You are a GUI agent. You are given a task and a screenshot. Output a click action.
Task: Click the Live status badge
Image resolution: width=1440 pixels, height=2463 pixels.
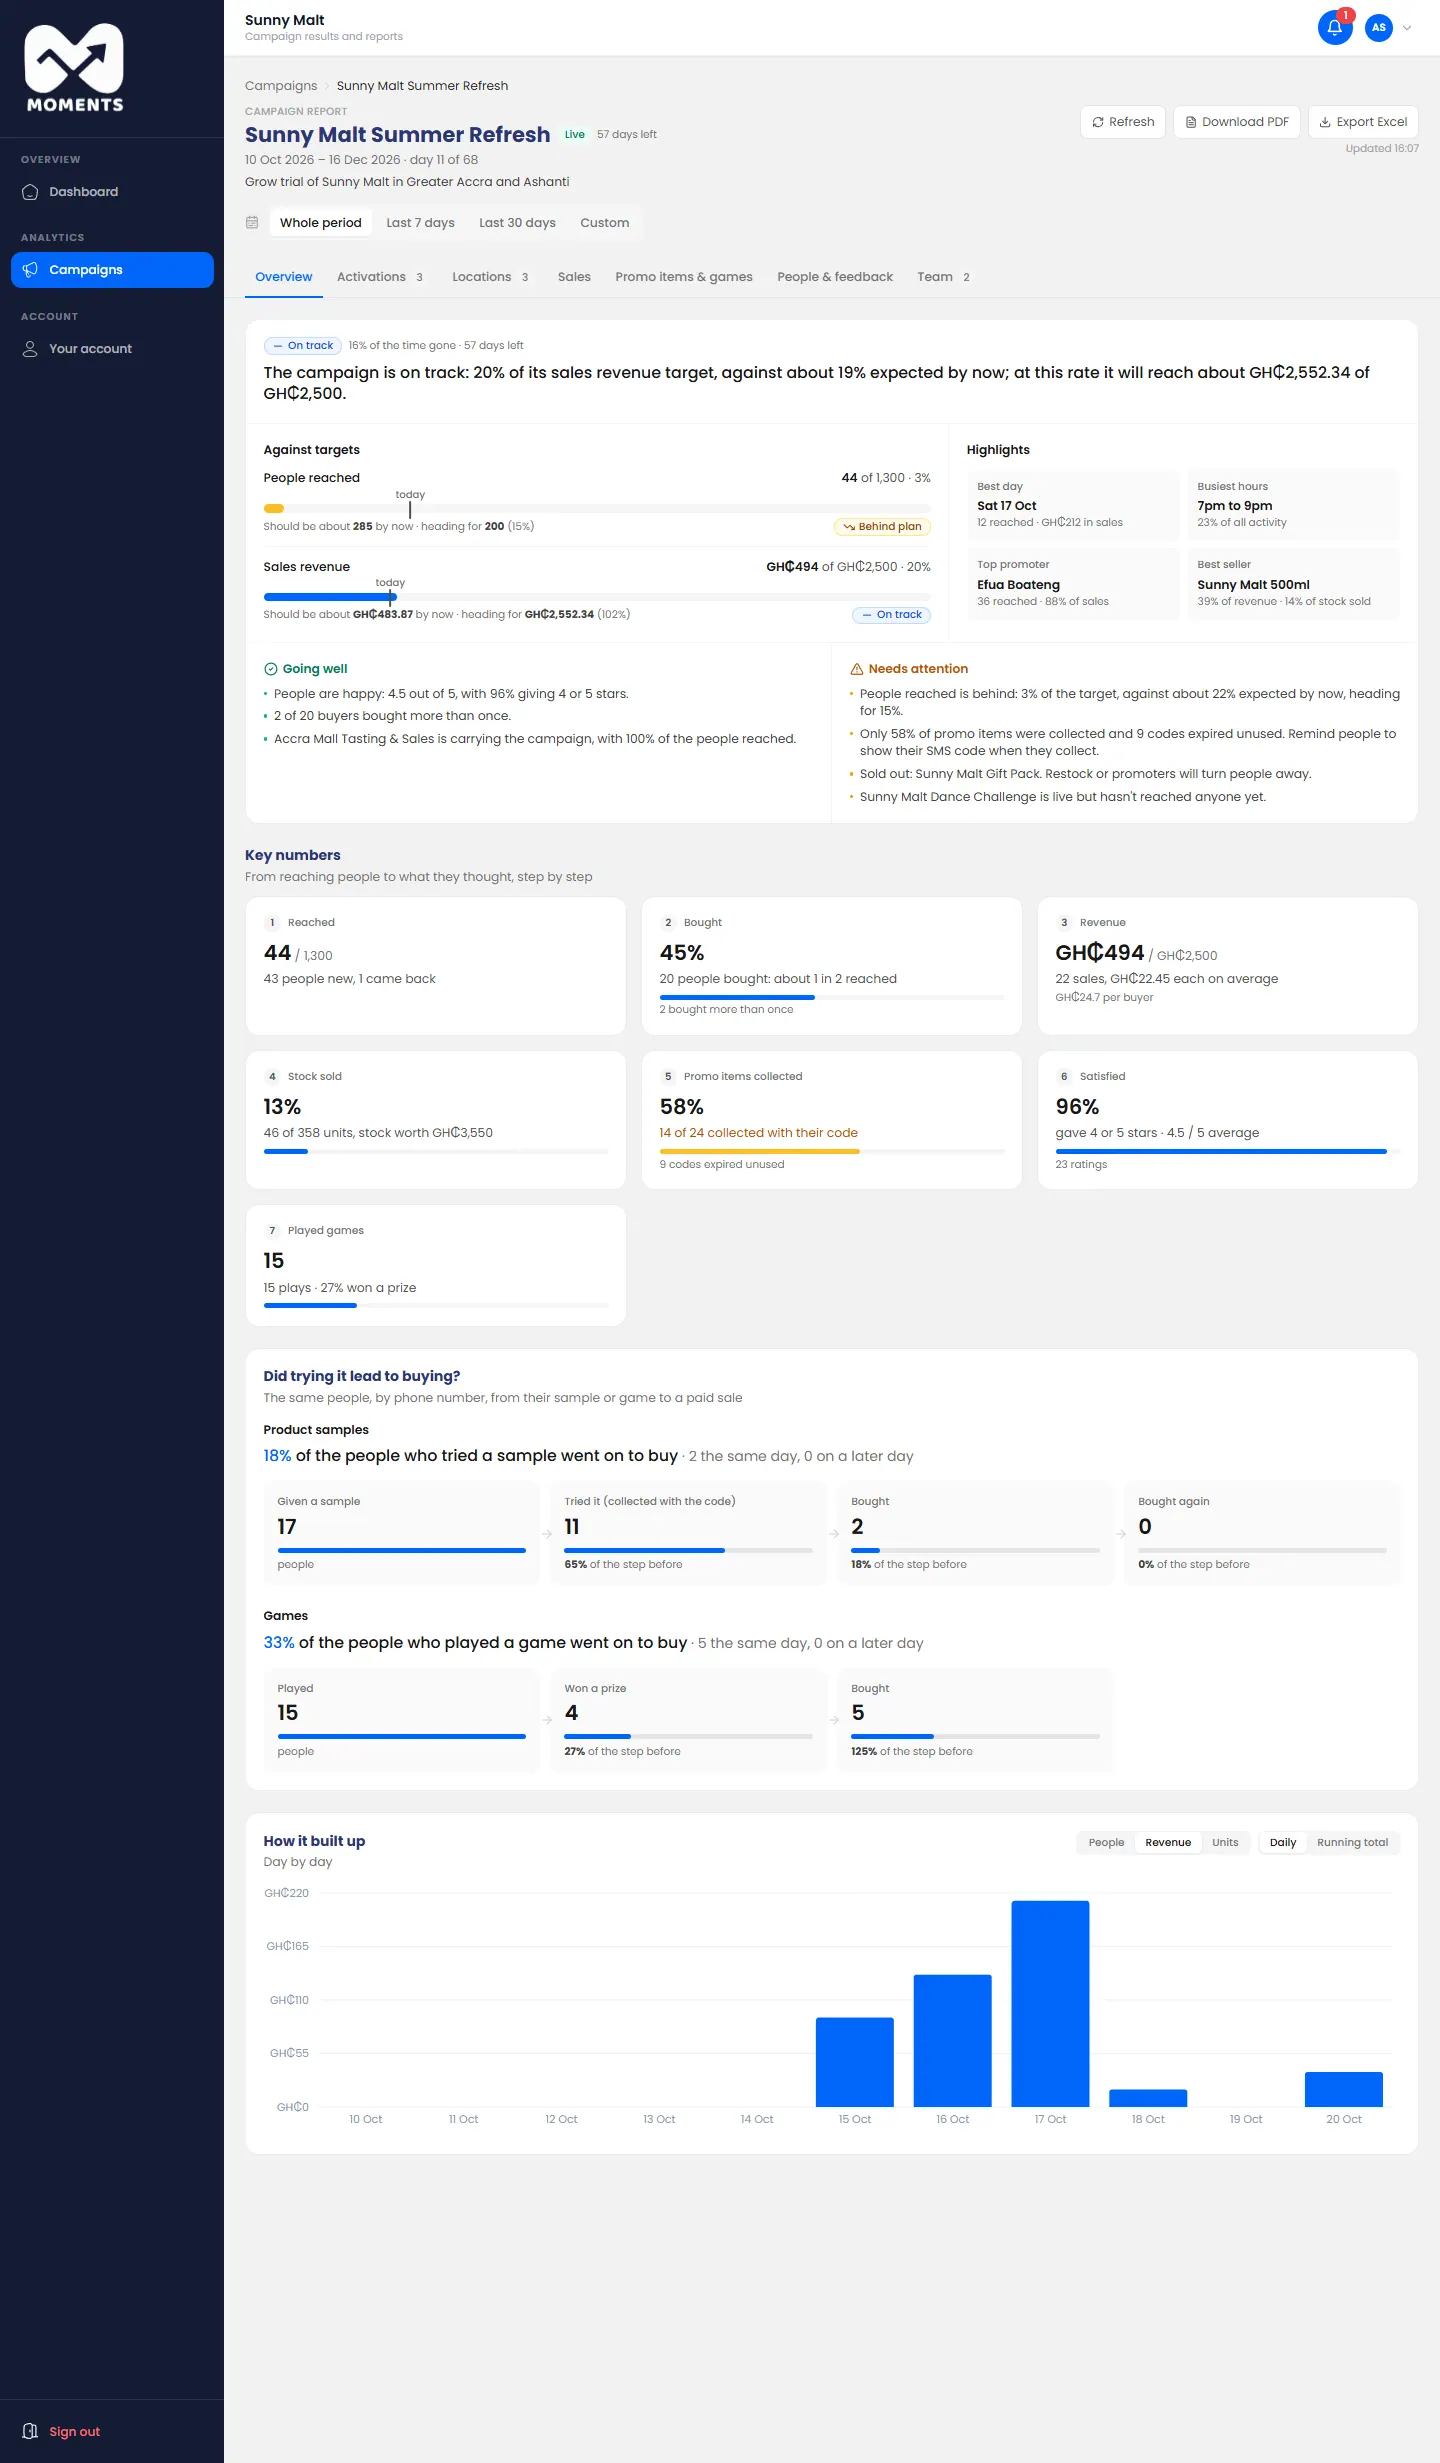pyautogui.click(x=575, y=134)
